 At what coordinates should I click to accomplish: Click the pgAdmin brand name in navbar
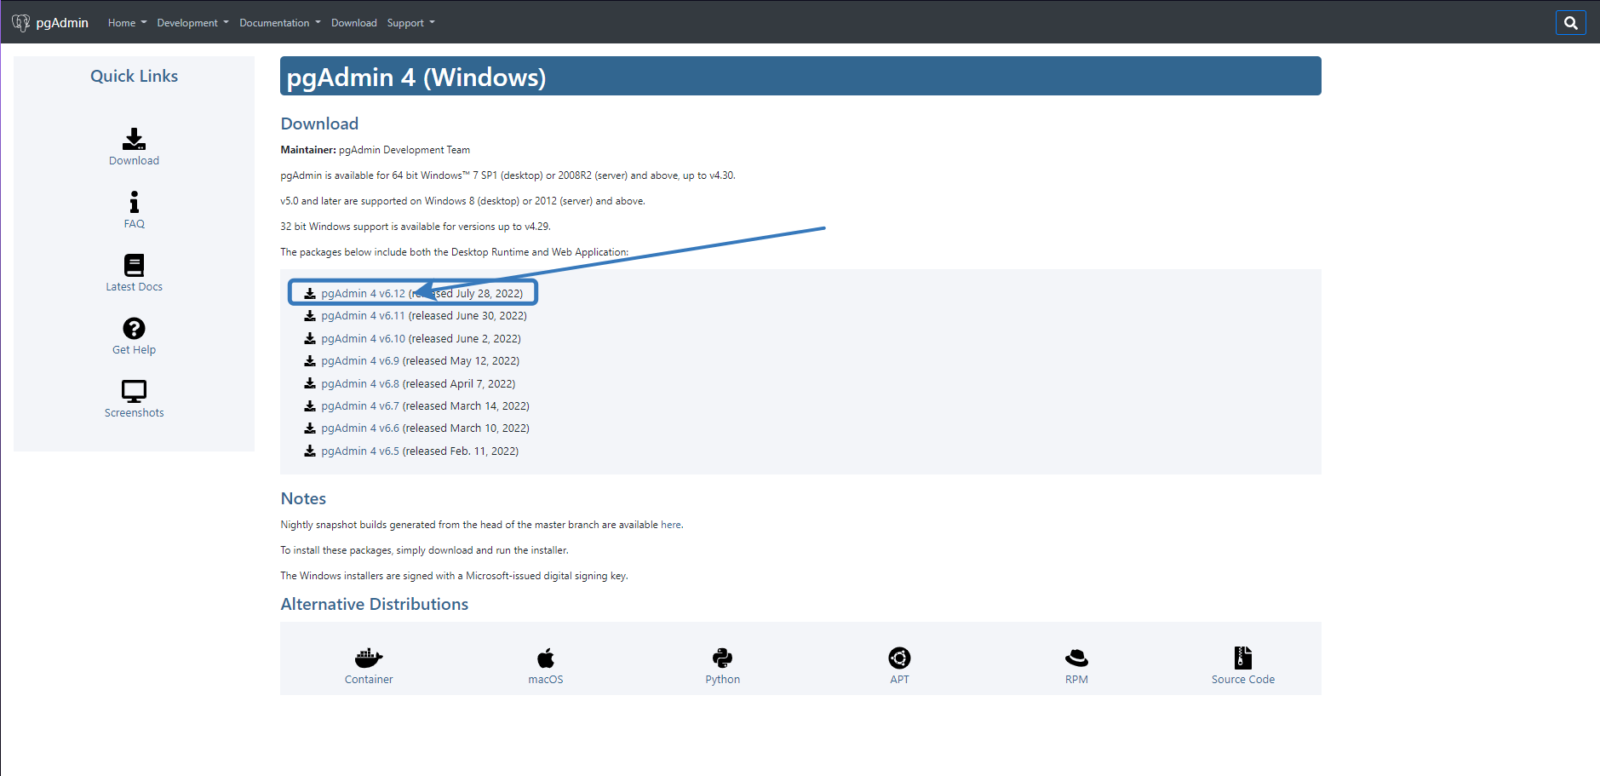(62, 23)
